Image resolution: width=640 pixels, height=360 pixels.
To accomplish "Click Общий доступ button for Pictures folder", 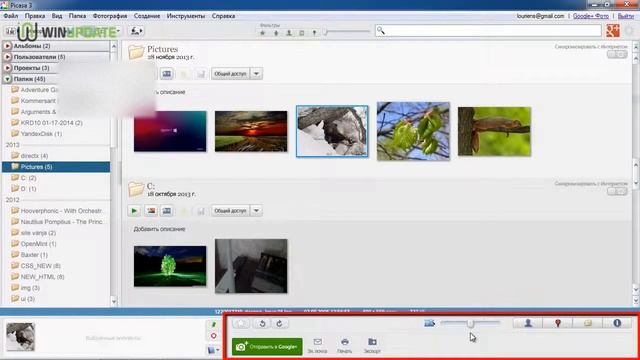I will coord(231,74).
